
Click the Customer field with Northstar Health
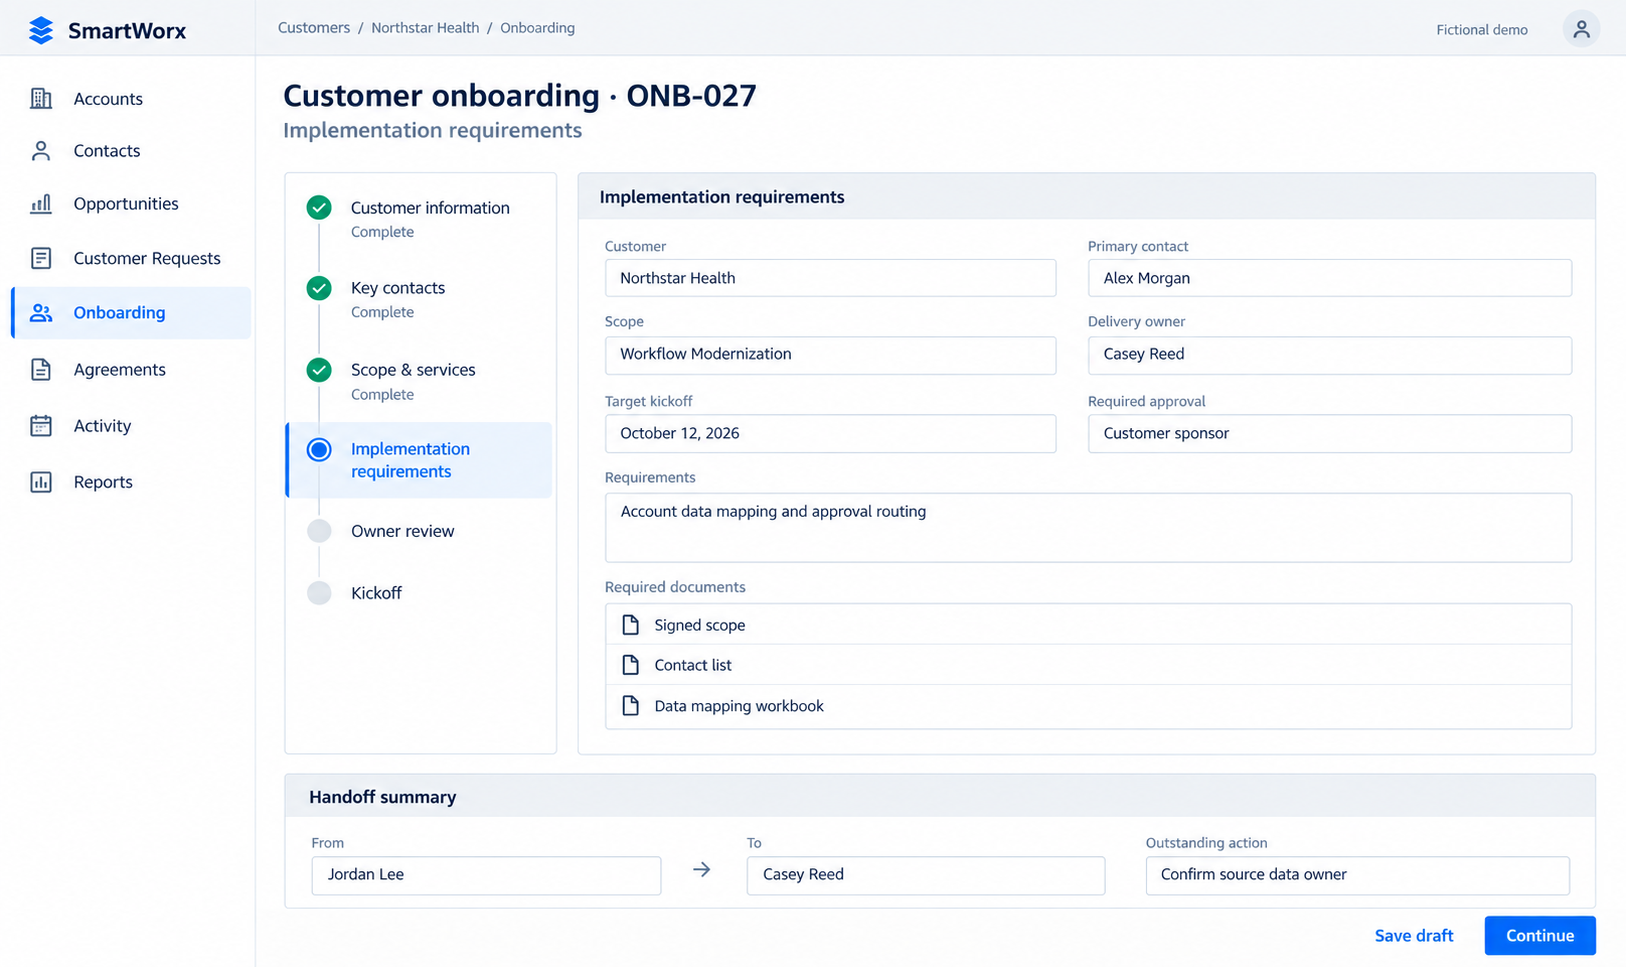830,278
